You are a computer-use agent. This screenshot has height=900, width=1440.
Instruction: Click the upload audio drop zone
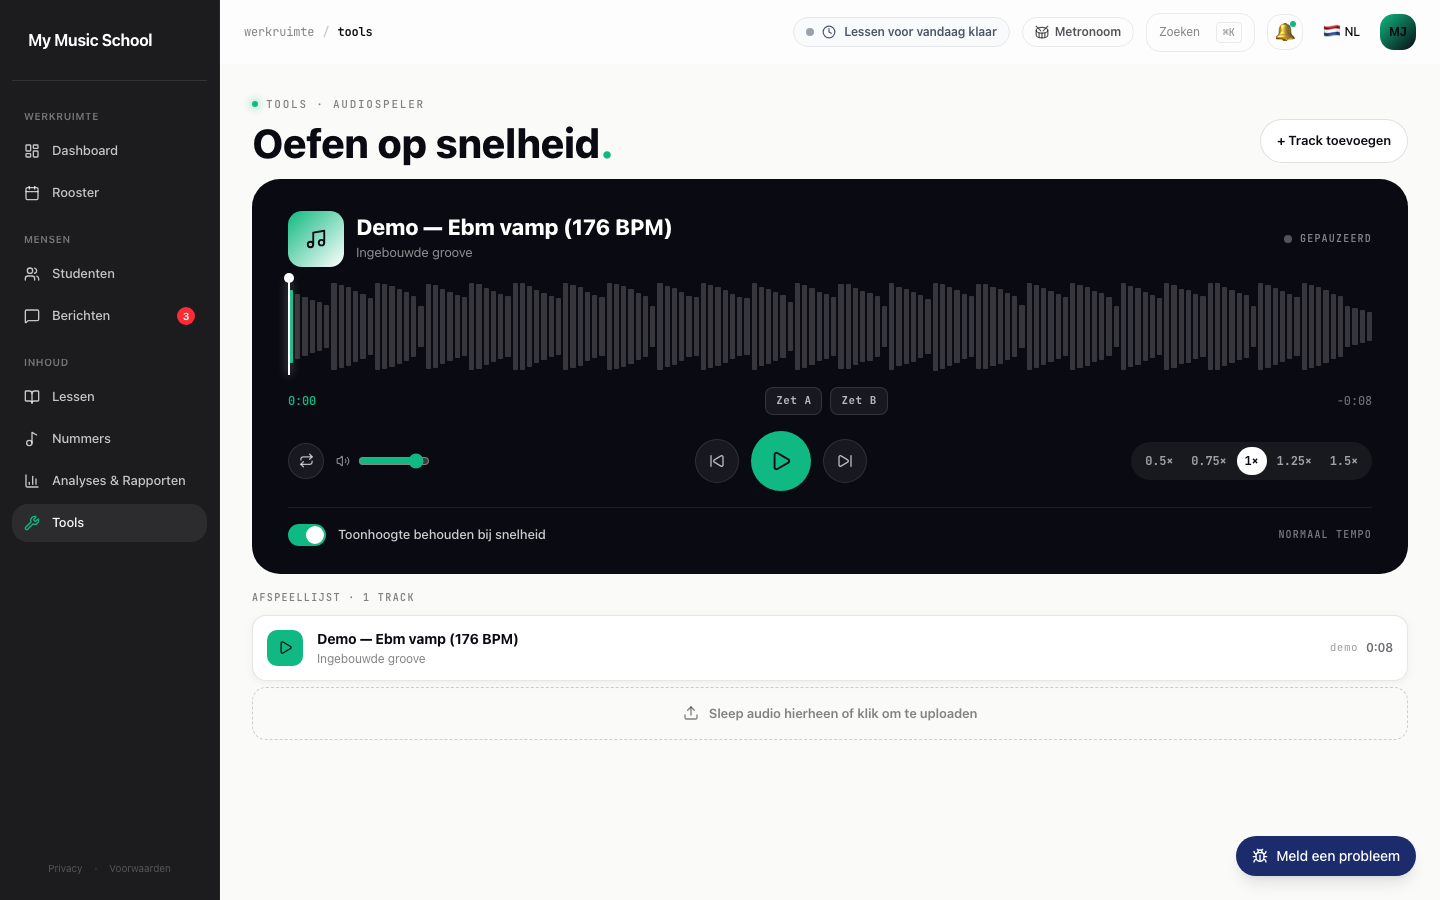pos(830,714)
